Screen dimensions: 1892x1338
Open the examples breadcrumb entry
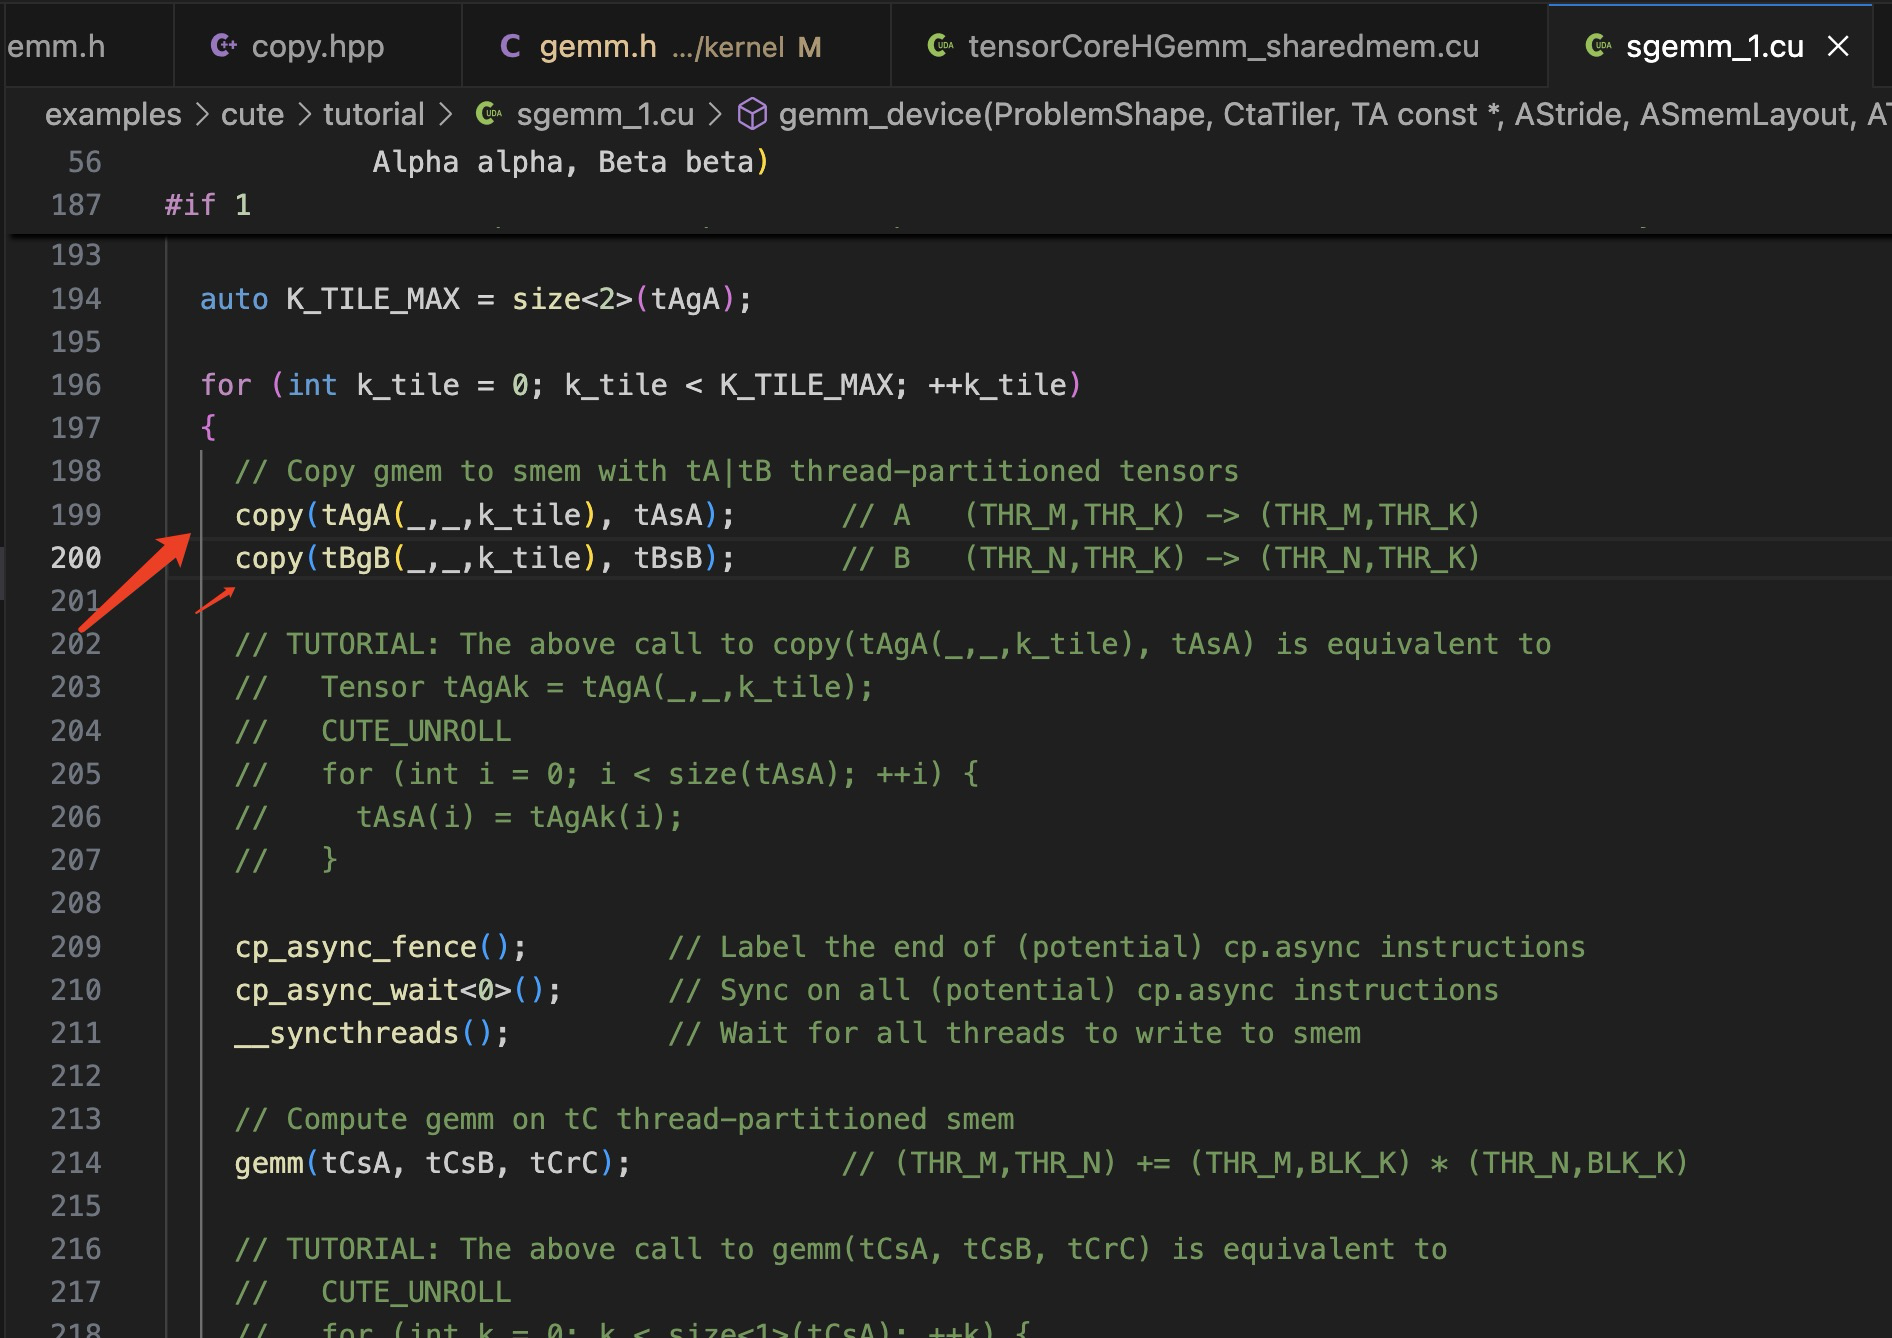(x=112, y=114)
